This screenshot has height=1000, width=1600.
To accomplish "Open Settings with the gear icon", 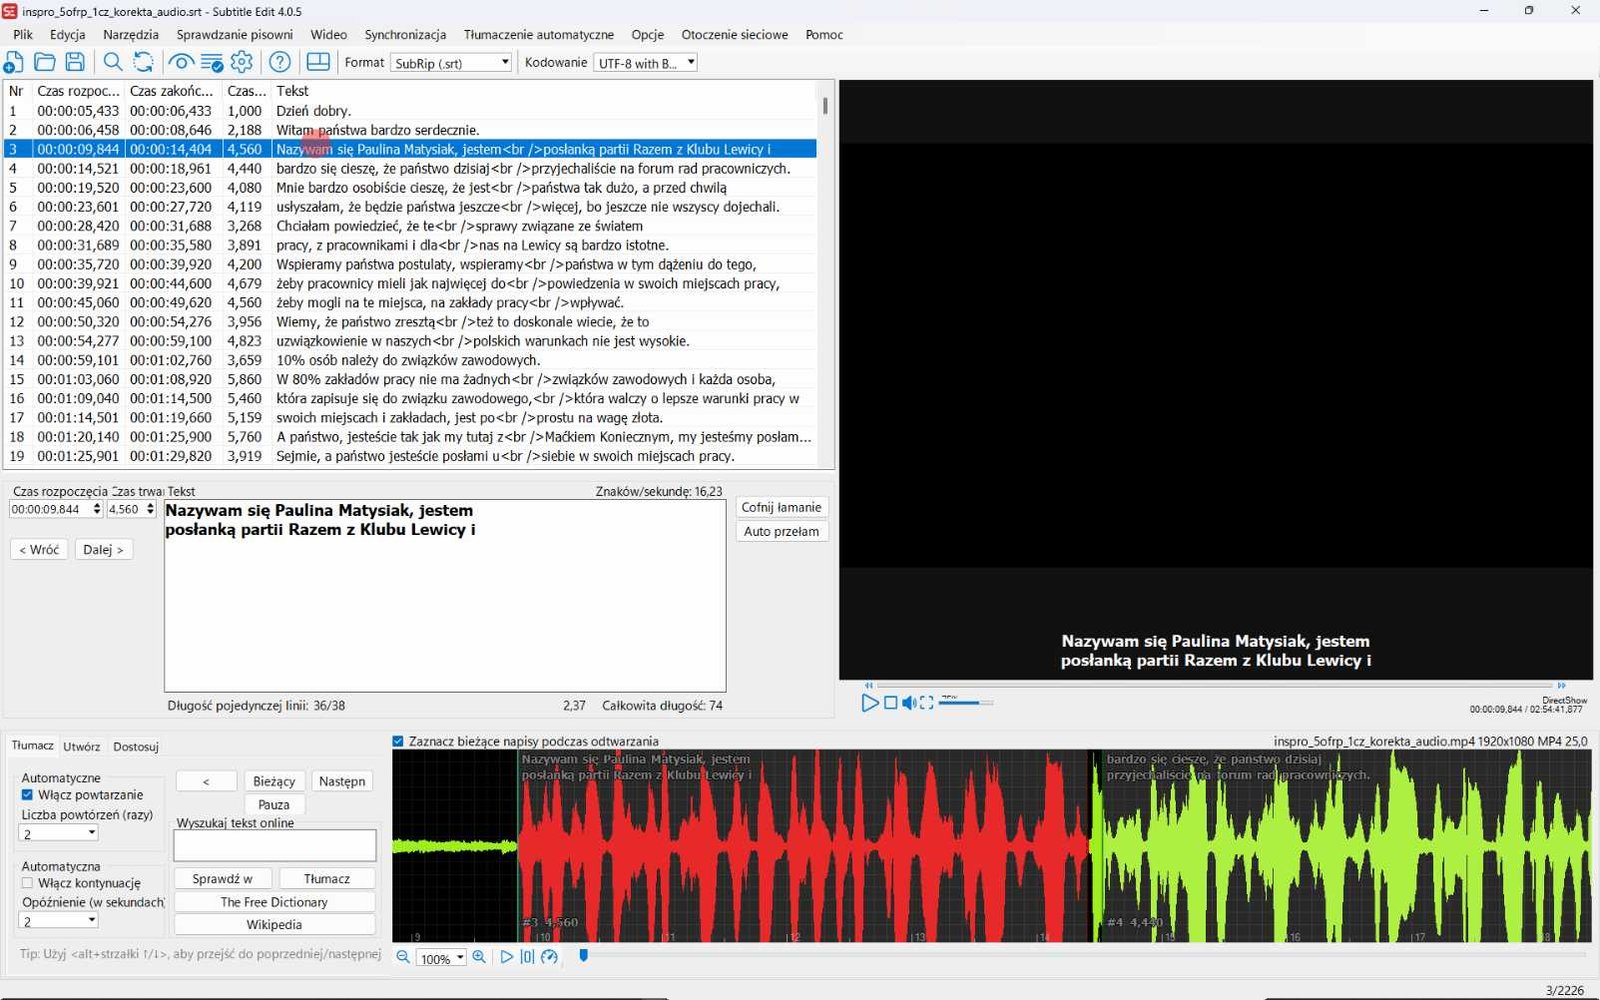I will coord(242,62).
